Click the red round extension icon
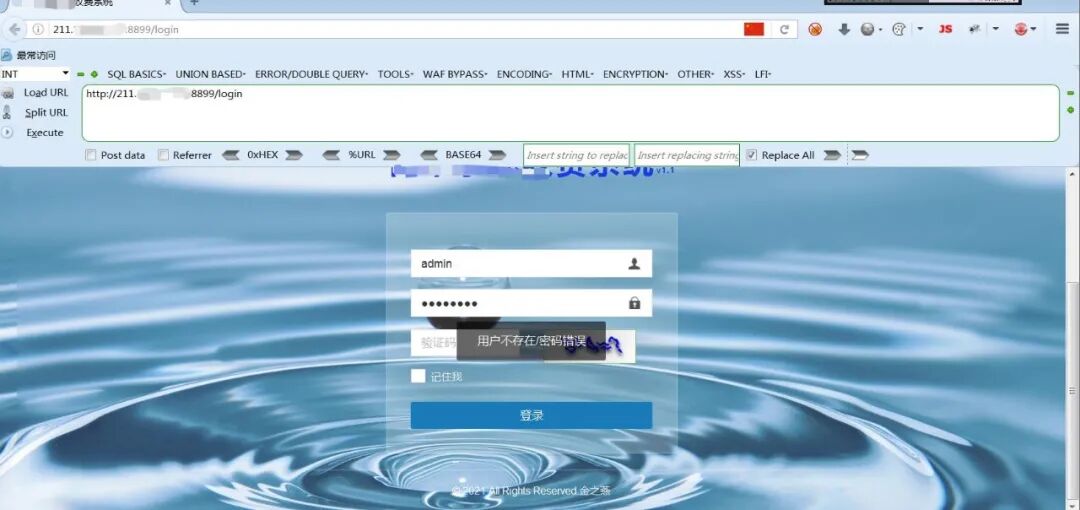This screenshot has height=510, width=1080. (x=1021, y=29)
